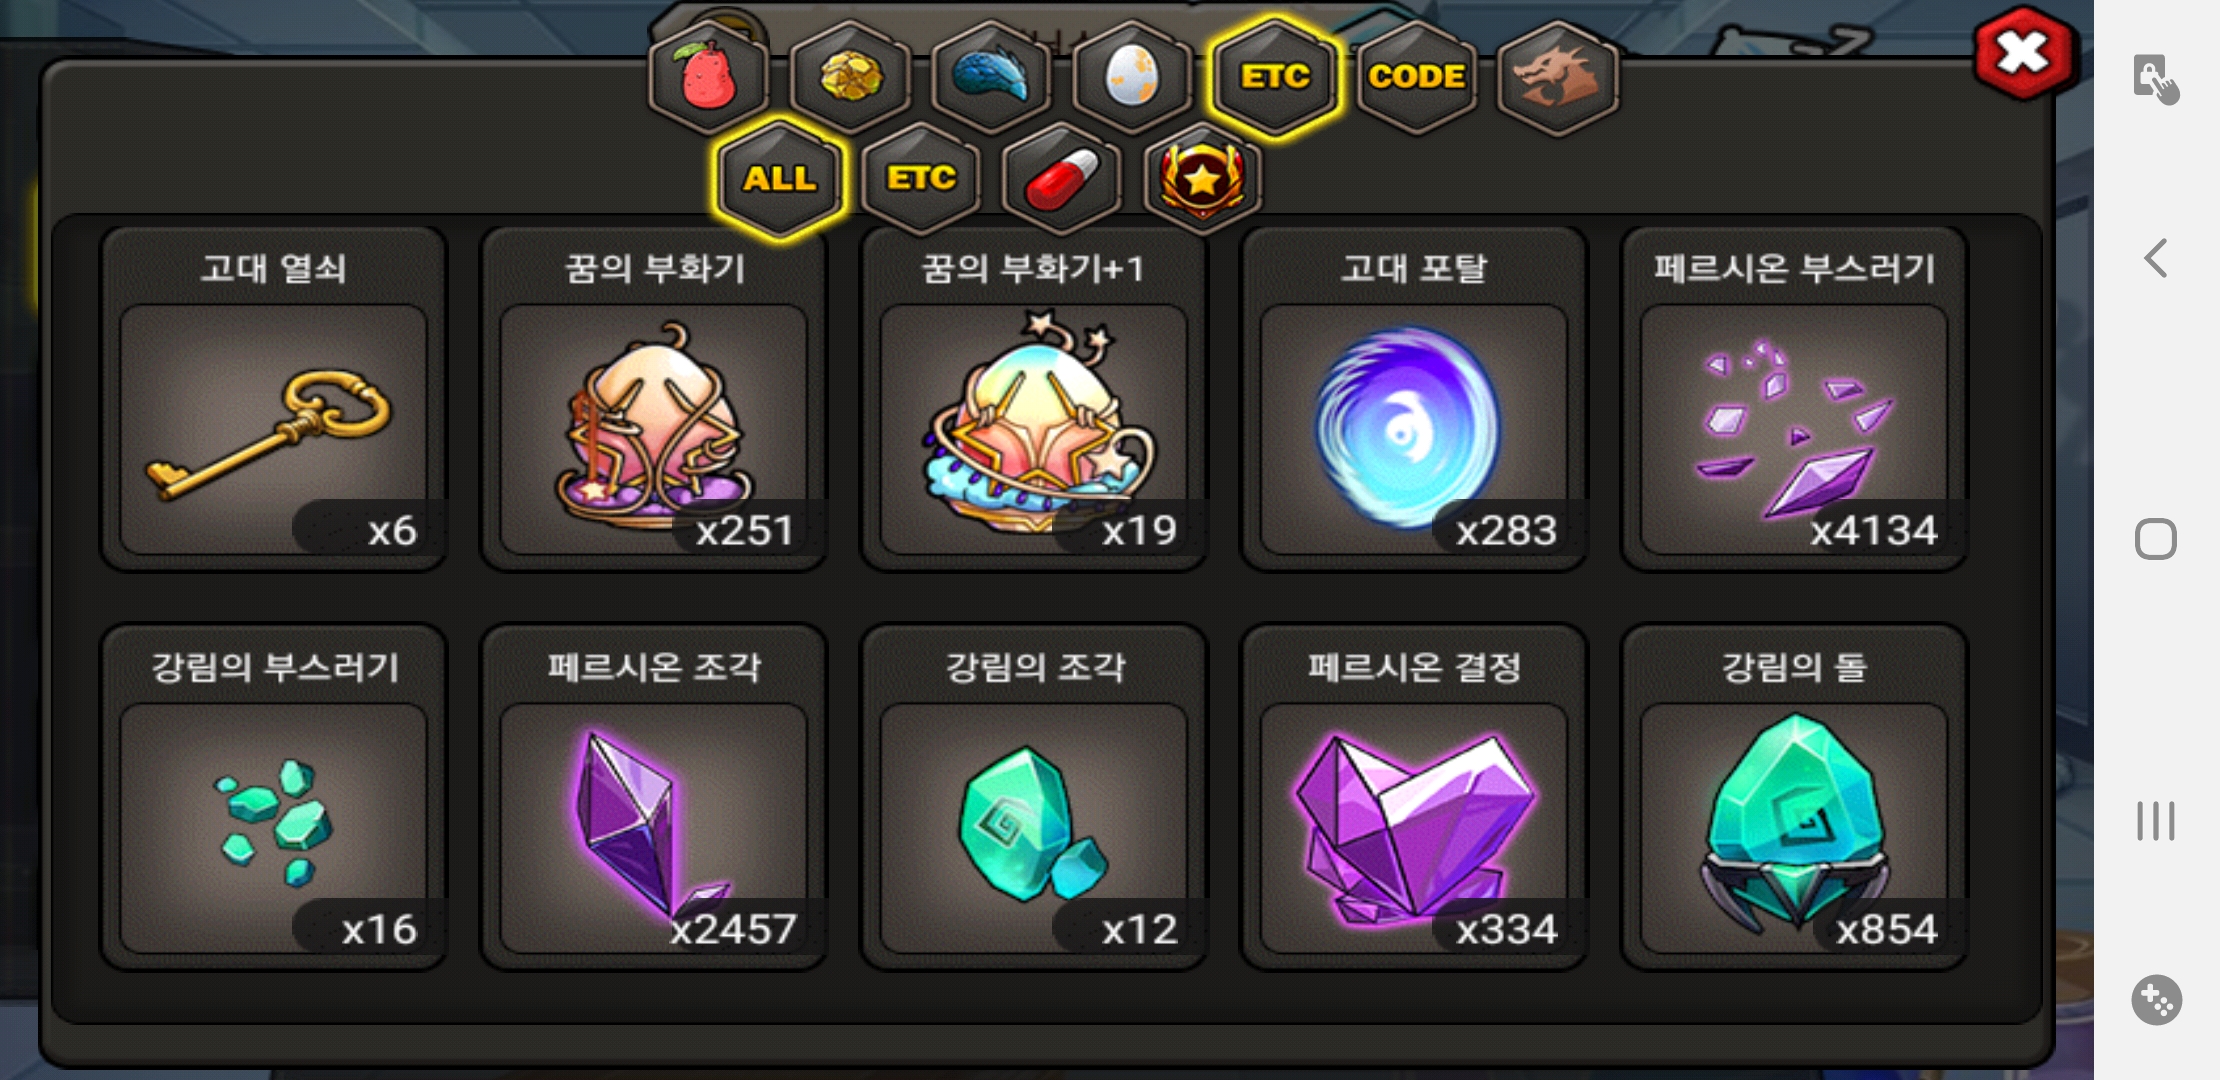2220x1080 pixels.
Task: Choose the ALL sub-filter
Action: 779,179
